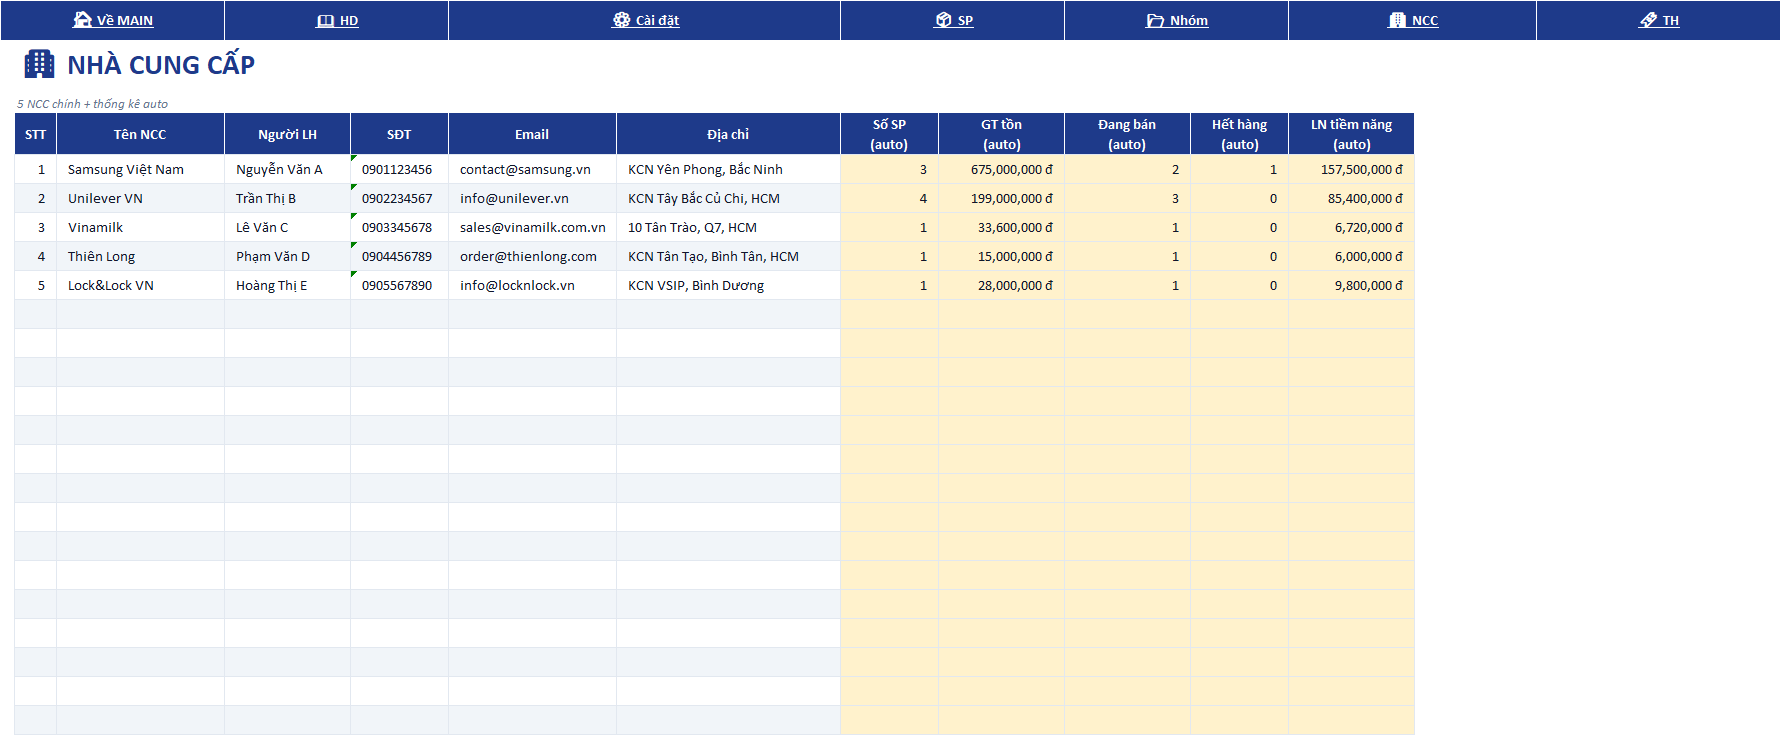Select email info@unilever.vn
Screen dimensions: 1781x735
click(x=532, y=198)
